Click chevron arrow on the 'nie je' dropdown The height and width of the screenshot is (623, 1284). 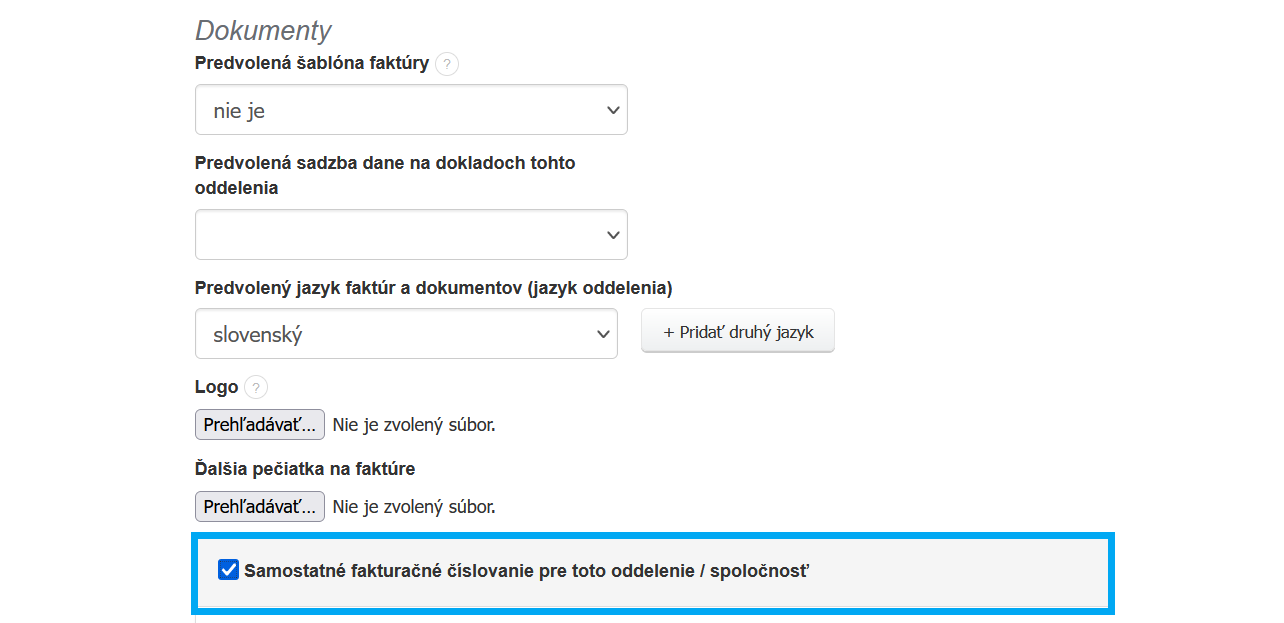tap(613, 111)
